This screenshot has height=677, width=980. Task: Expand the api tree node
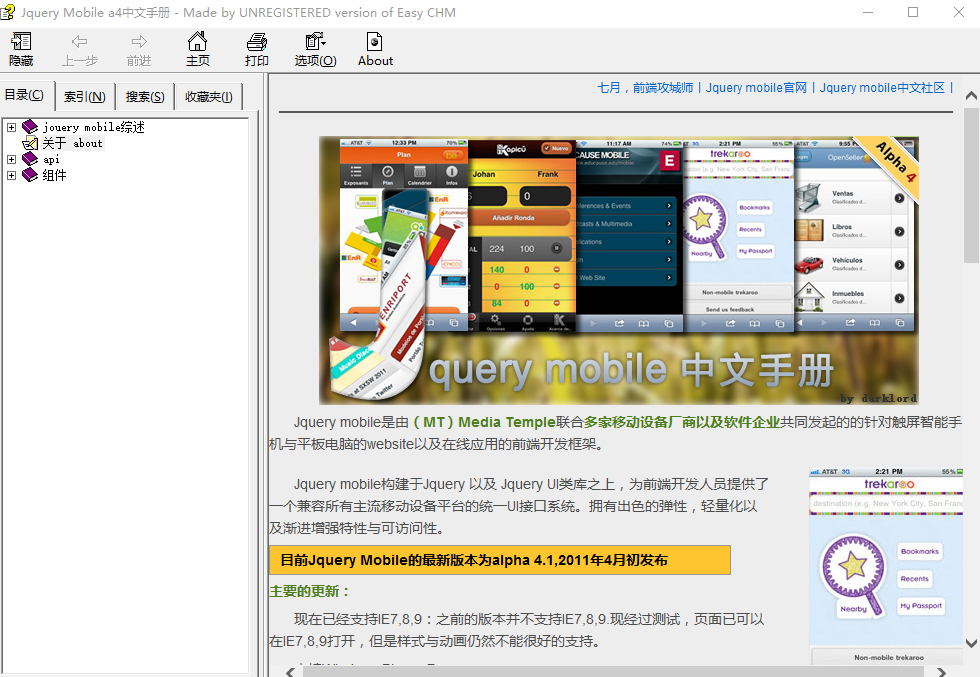point(10,159)
